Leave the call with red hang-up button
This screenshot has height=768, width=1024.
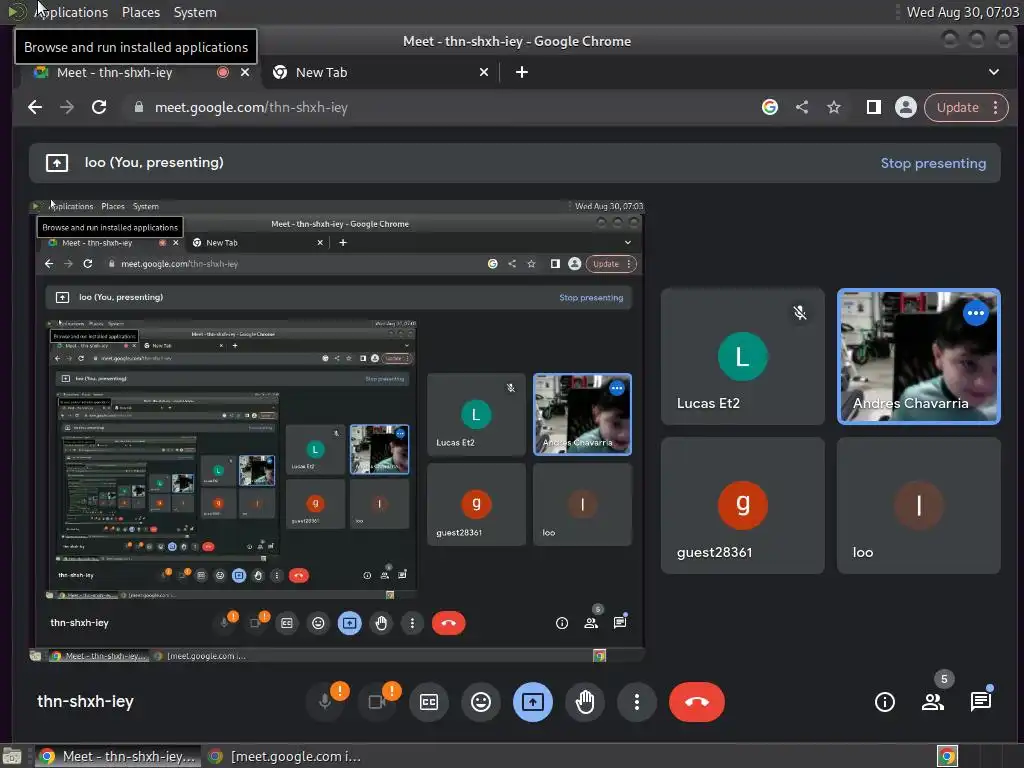[697, 702]
